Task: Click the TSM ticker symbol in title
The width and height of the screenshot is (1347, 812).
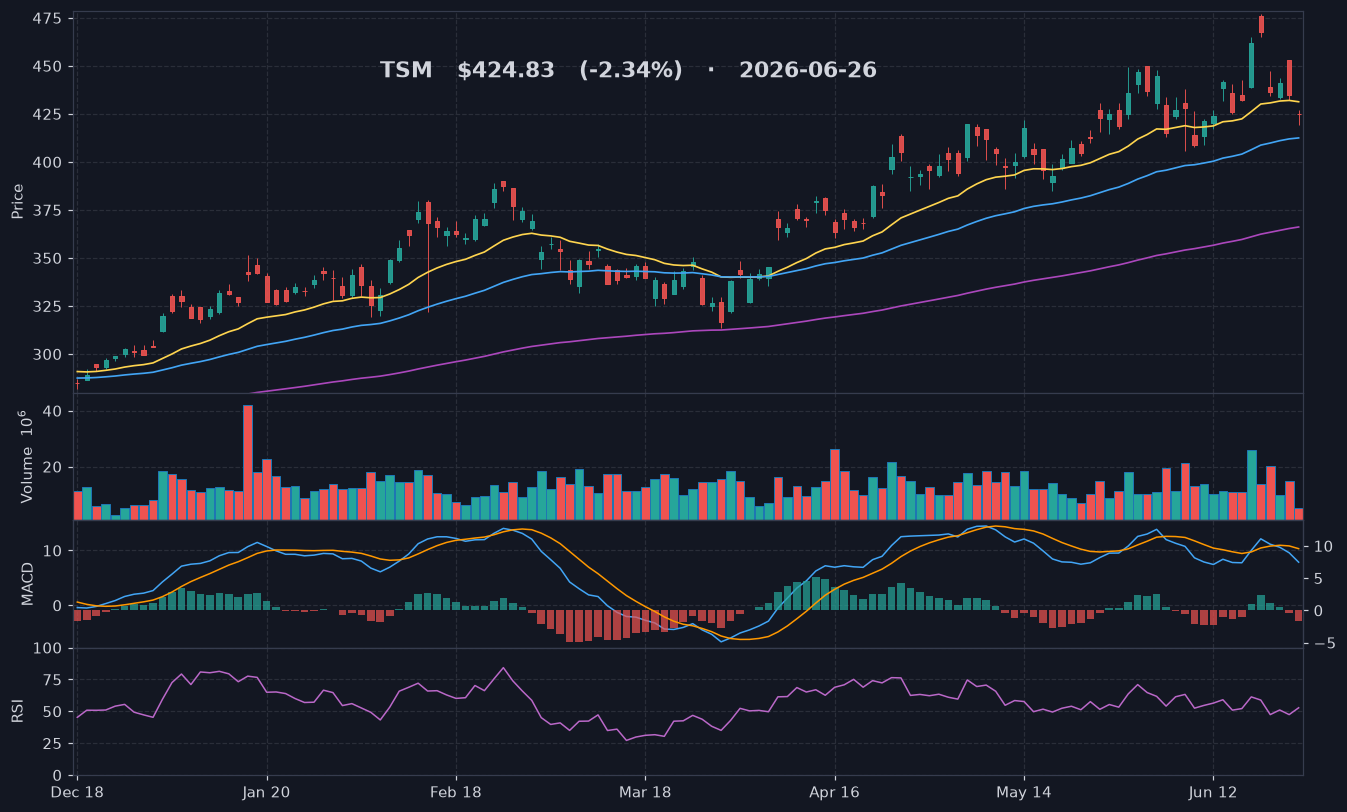Action: point(406,70)
